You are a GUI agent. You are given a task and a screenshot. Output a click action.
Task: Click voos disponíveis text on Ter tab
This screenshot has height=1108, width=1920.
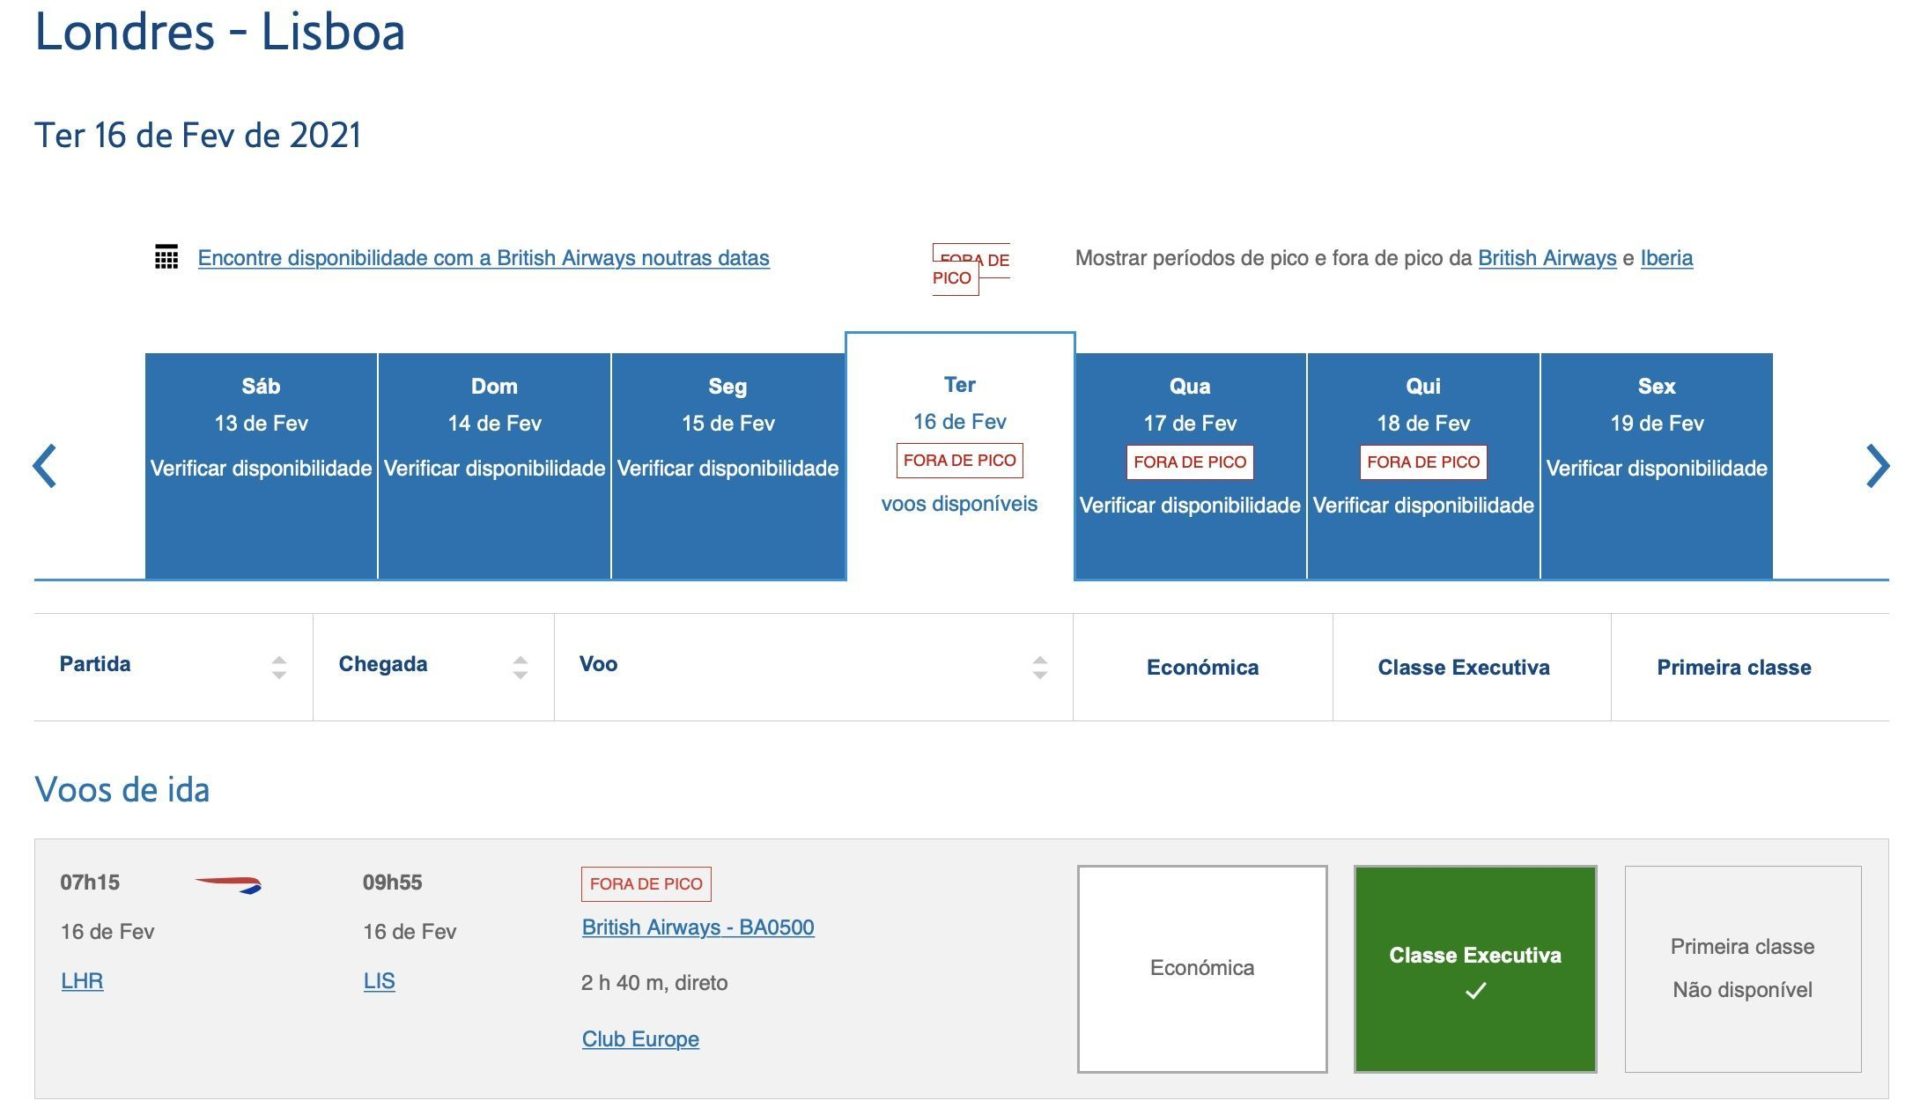coord(959,504)
